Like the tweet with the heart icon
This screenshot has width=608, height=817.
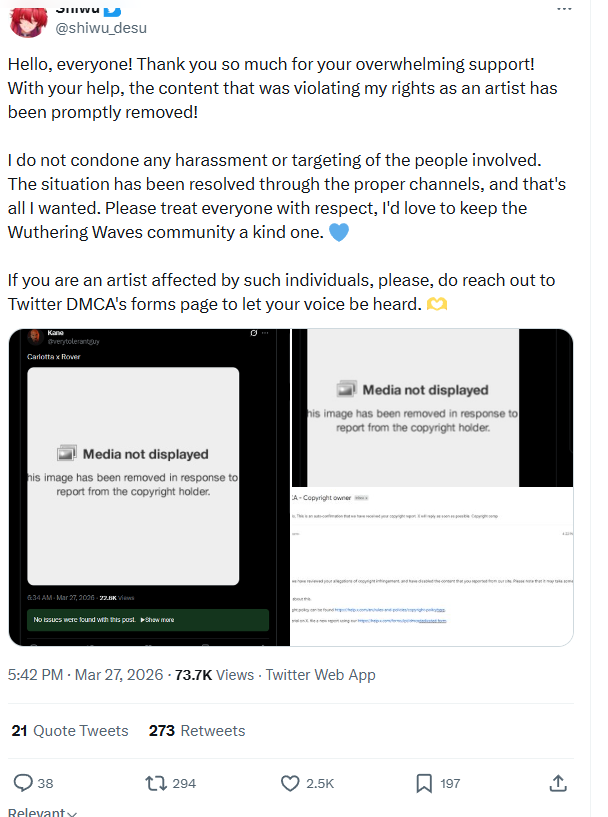(x=291, y=783)
